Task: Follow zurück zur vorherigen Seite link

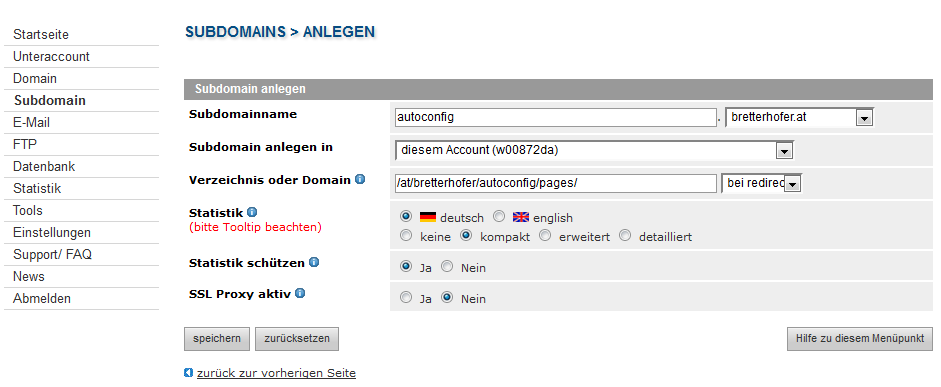Action: 276,373
